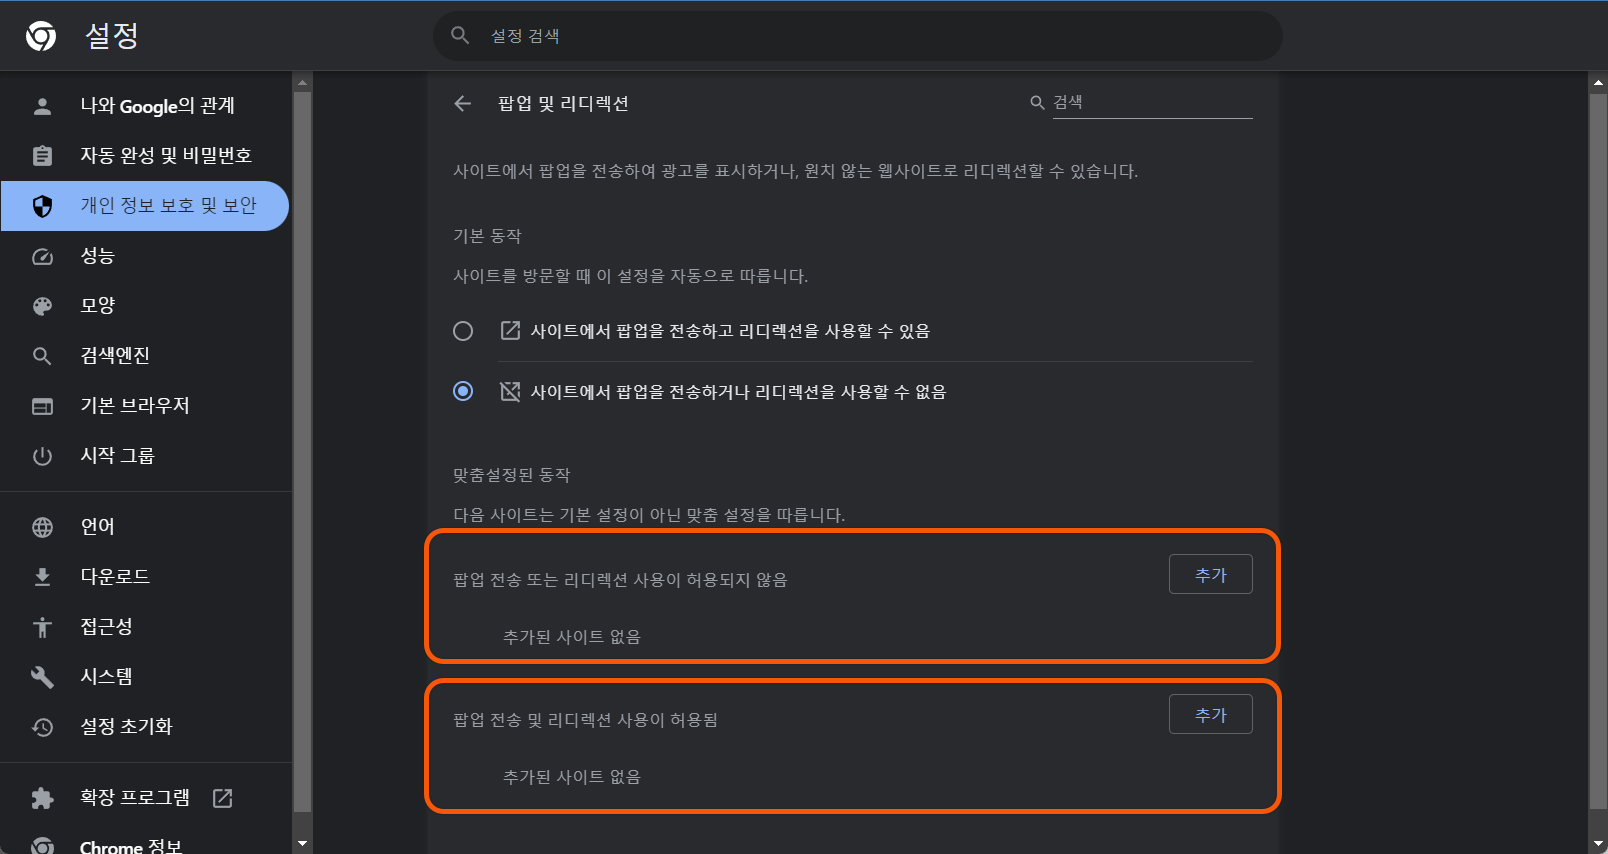
Task: Click the browser window icon for 기본 브라우저
Action: [42, 406]
